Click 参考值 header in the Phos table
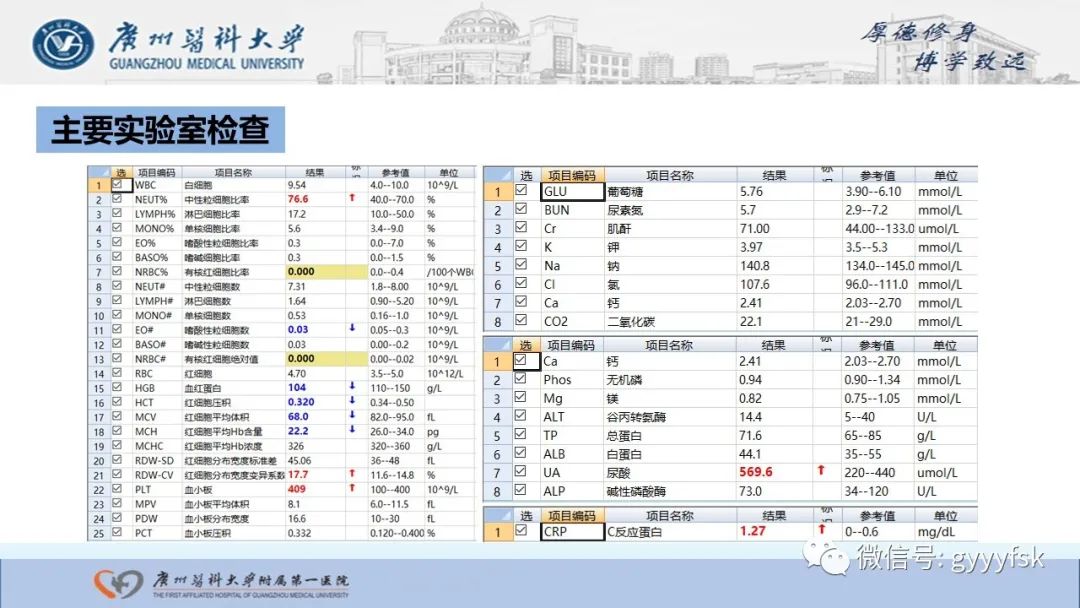This screenshot has width=1080, height=608. point(877,345)
